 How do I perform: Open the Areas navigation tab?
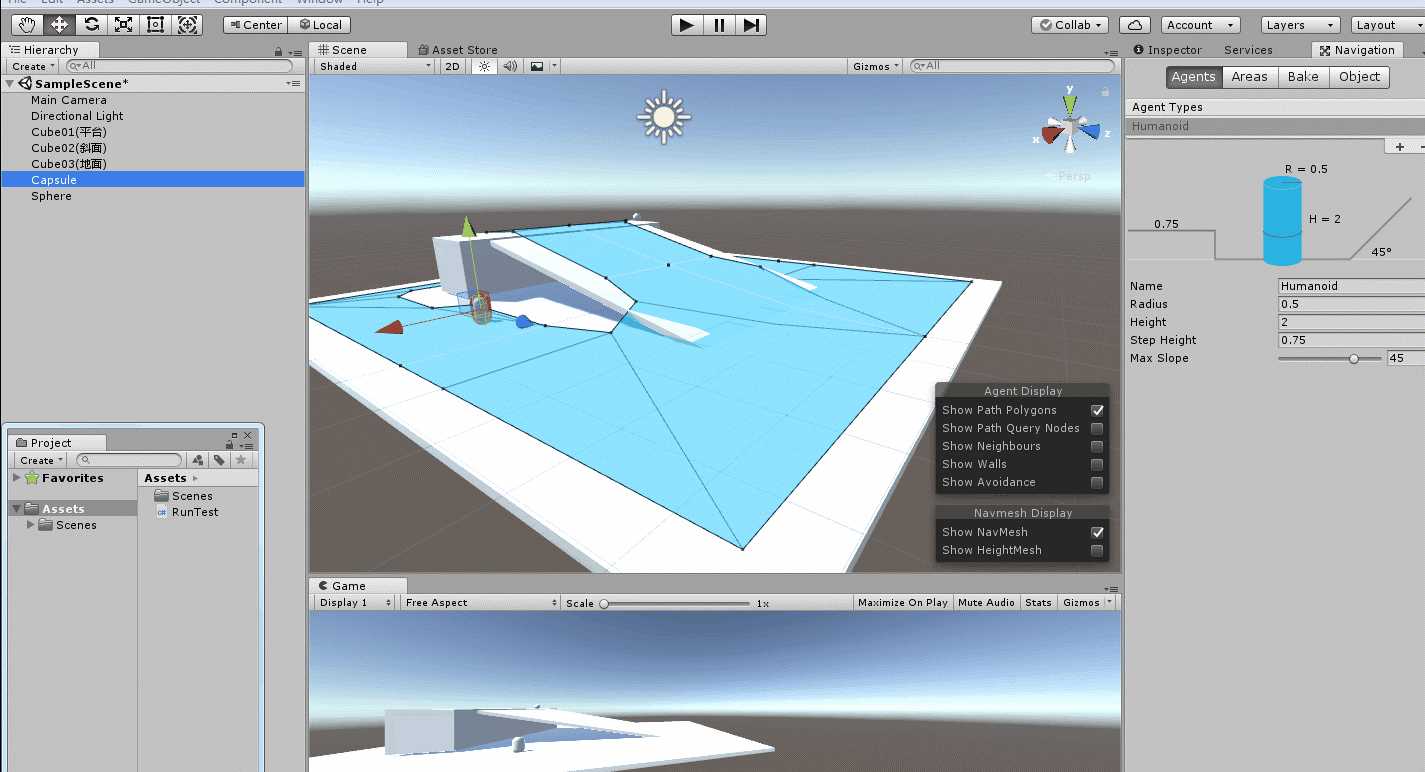[1249, 77]
